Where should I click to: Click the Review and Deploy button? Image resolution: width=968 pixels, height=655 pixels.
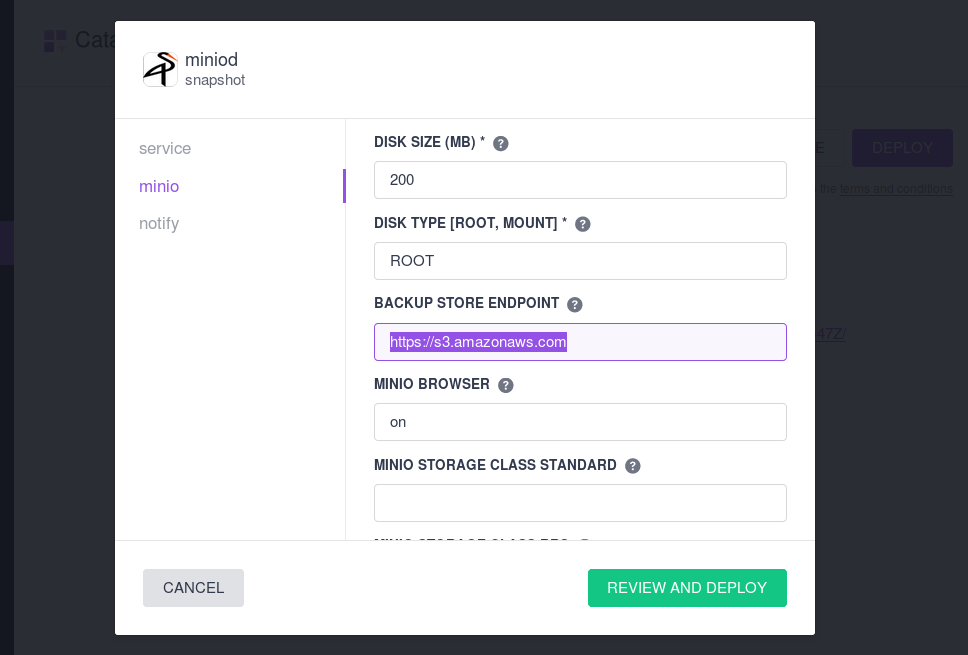click(687, 588)
